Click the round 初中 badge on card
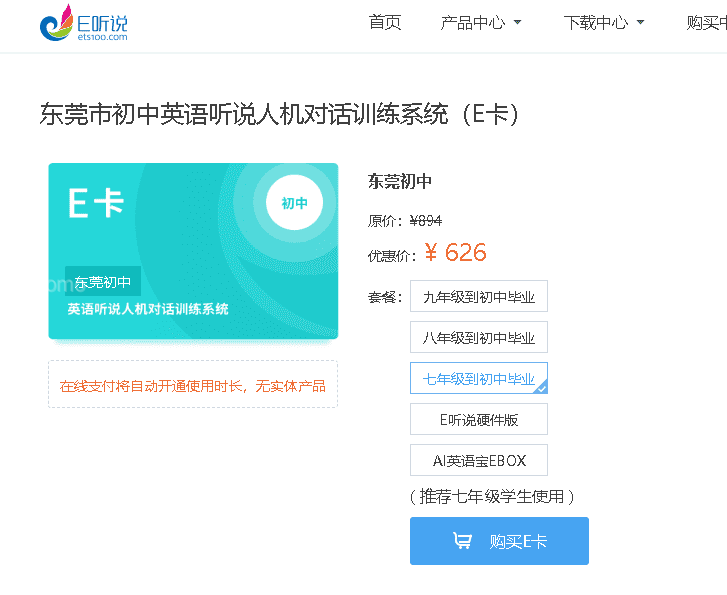 coord(294,203)
